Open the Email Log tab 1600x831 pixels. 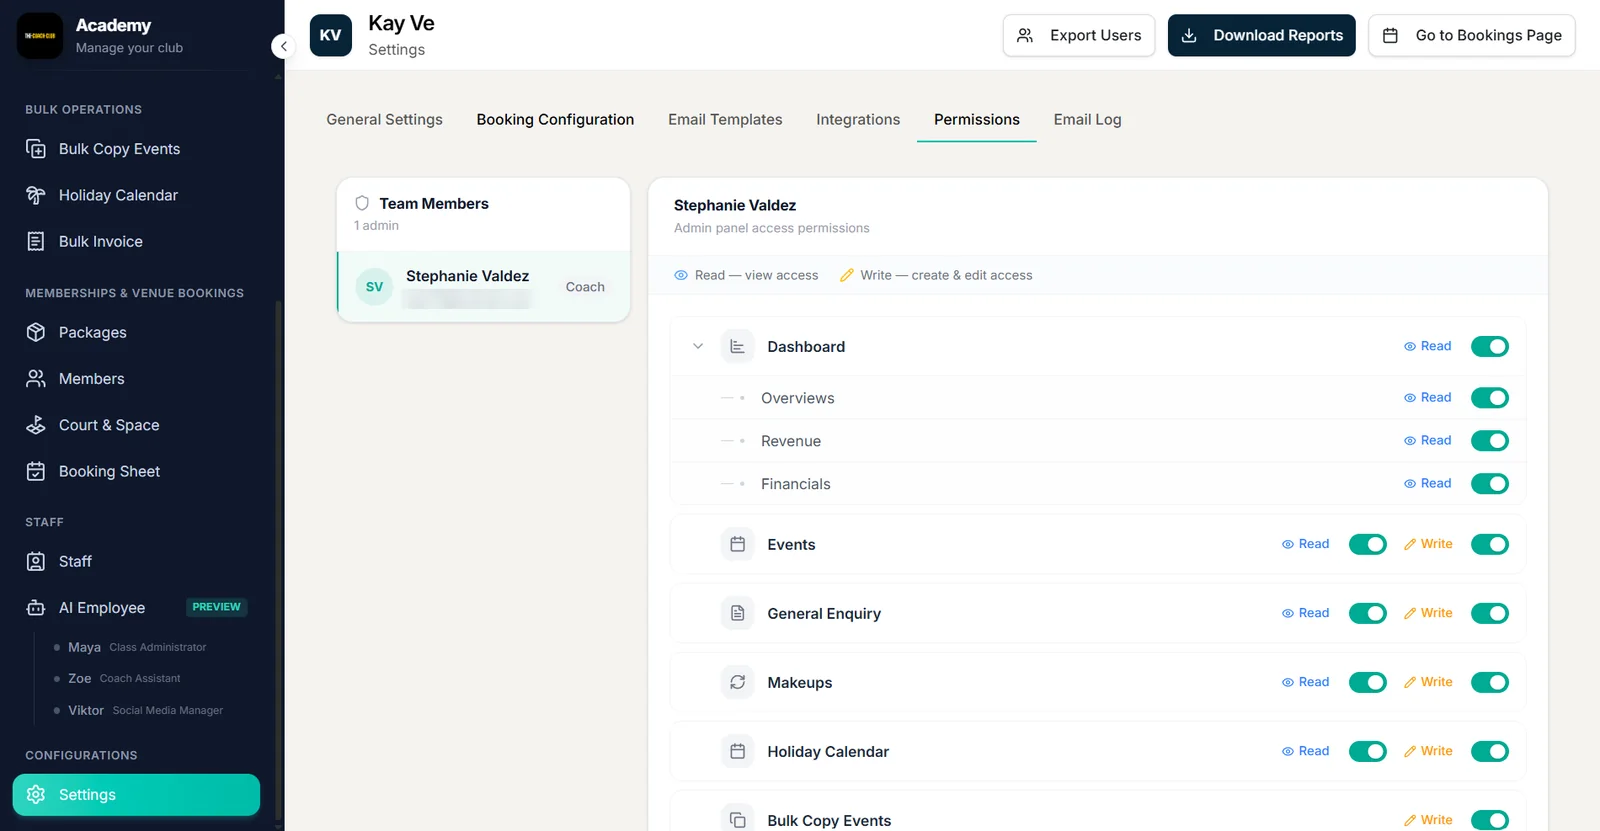[1087, 119]
